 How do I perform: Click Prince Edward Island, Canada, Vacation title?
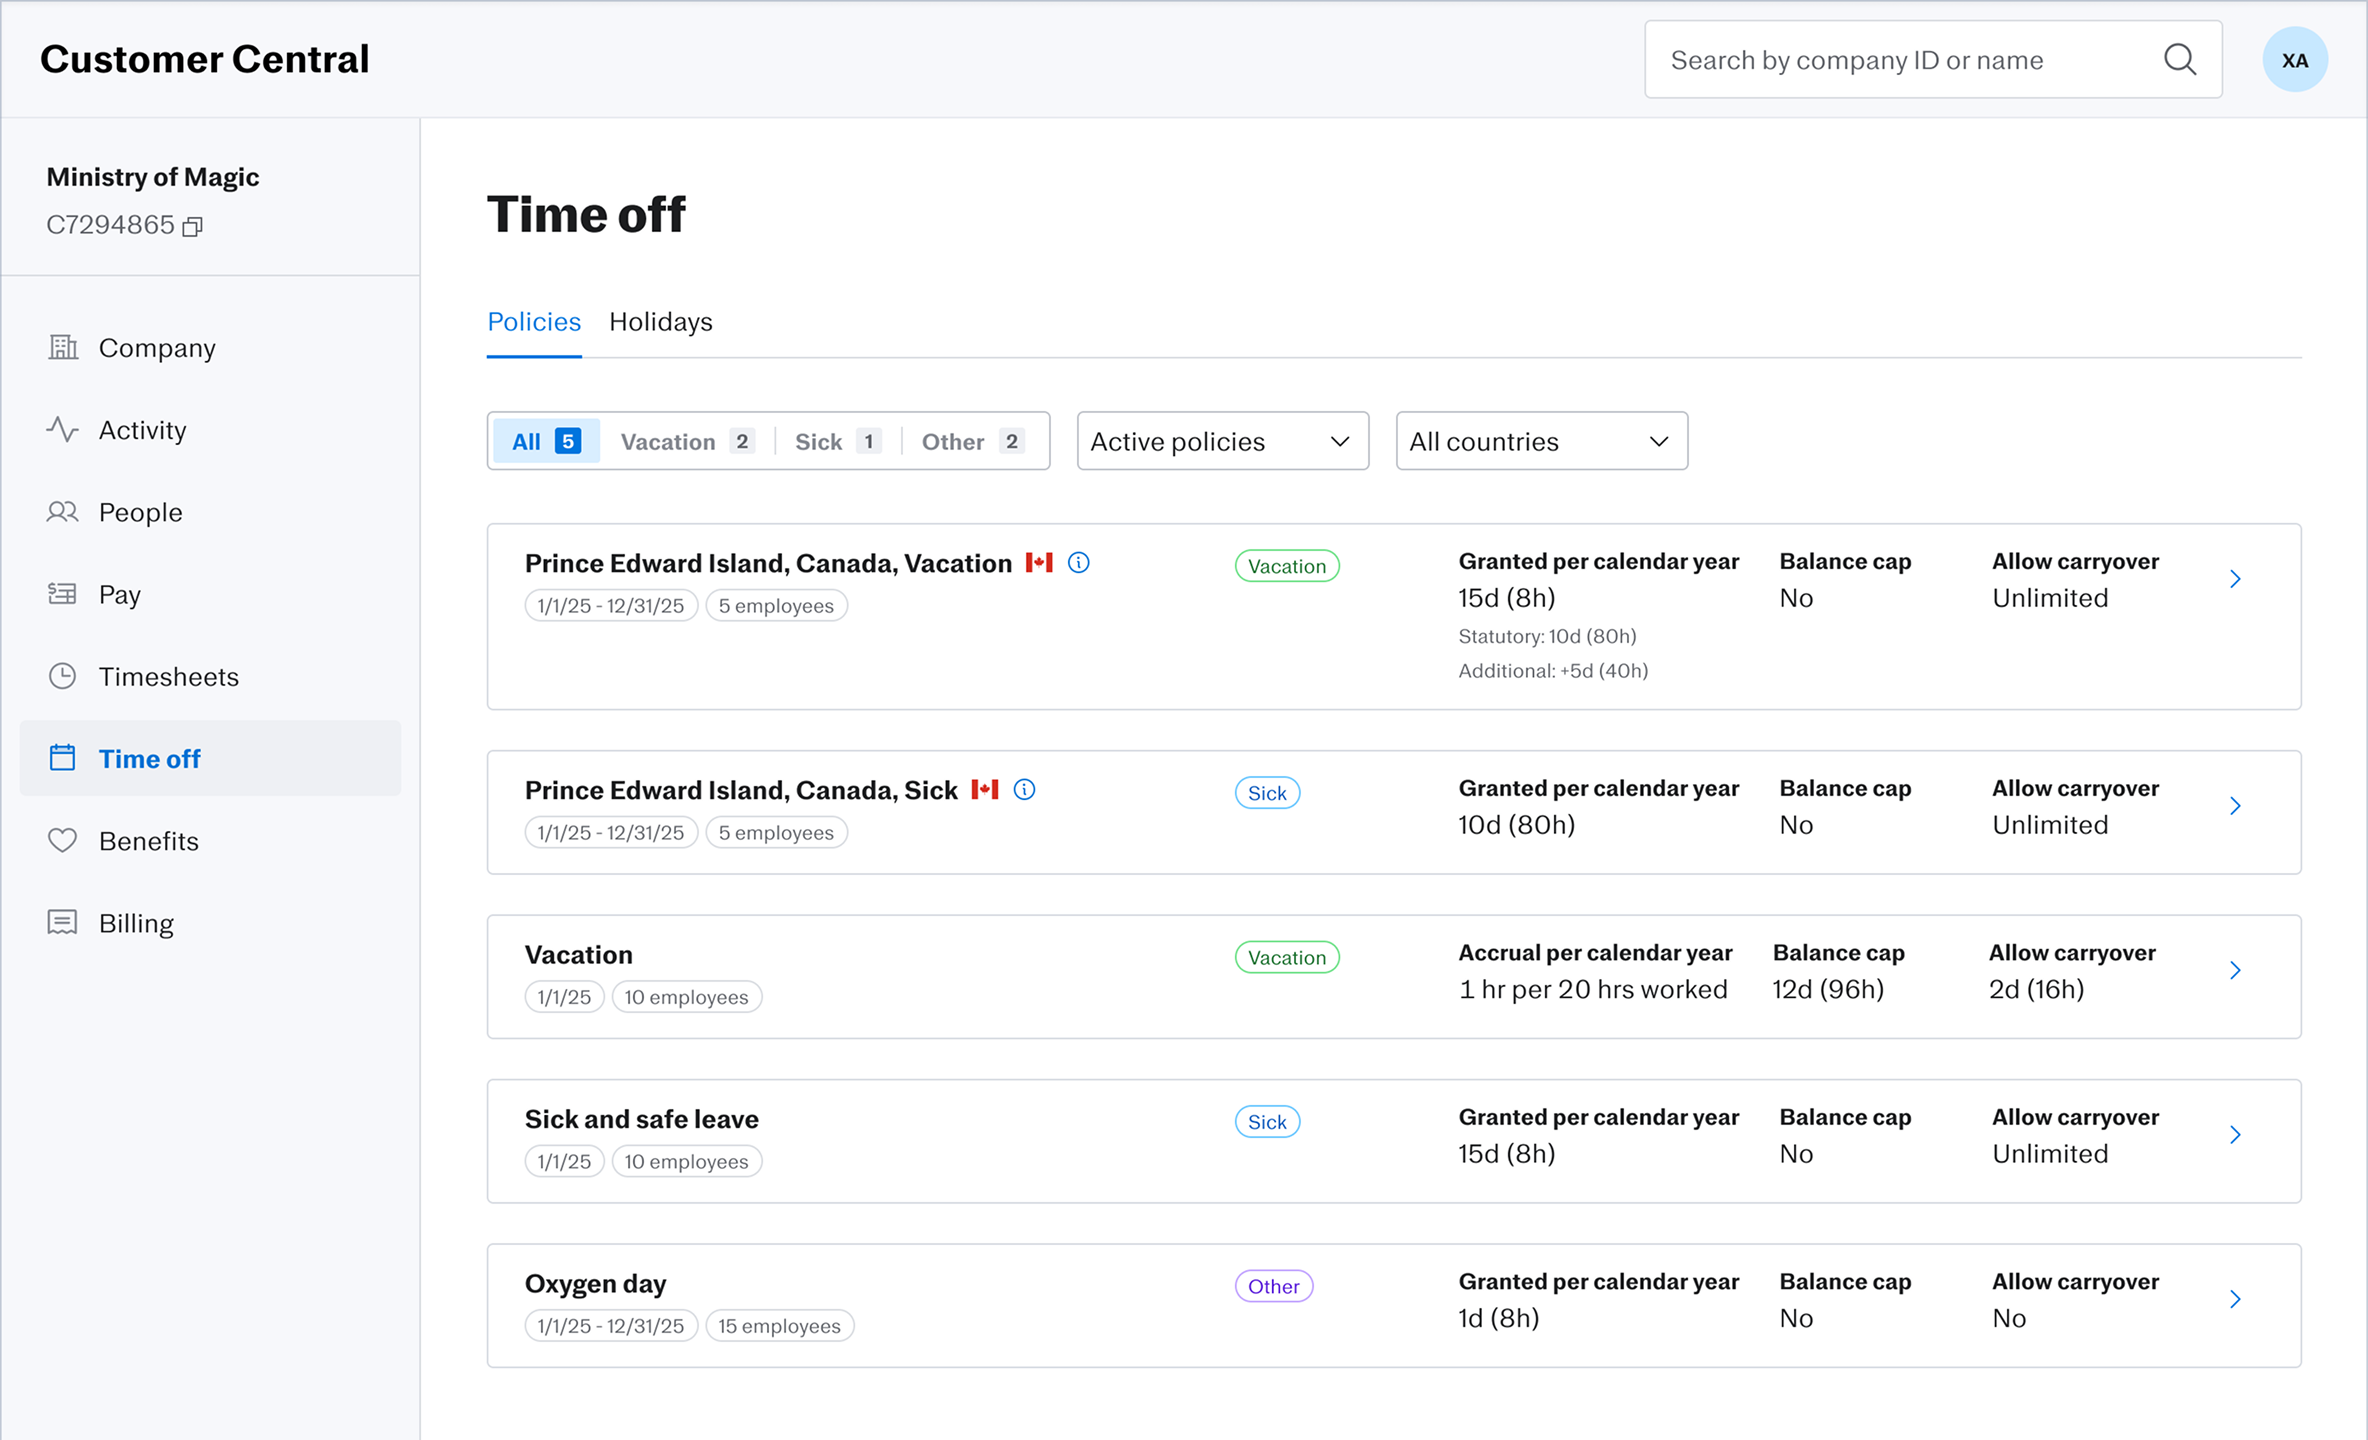(x=768, y=563)
